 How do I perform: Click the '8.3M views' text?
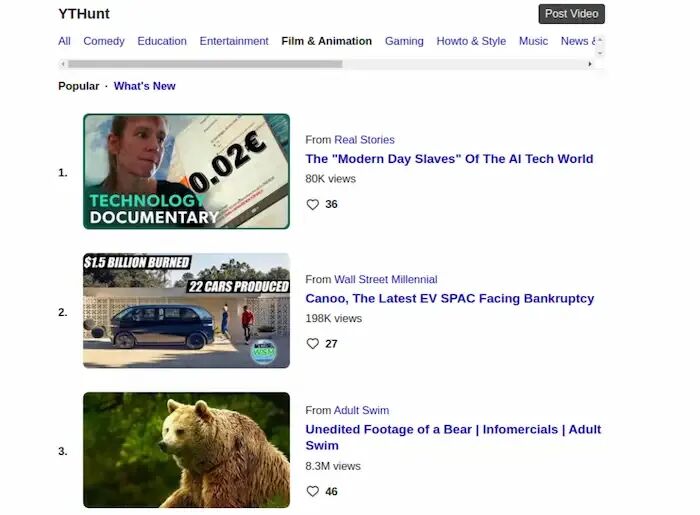[333, 466]
